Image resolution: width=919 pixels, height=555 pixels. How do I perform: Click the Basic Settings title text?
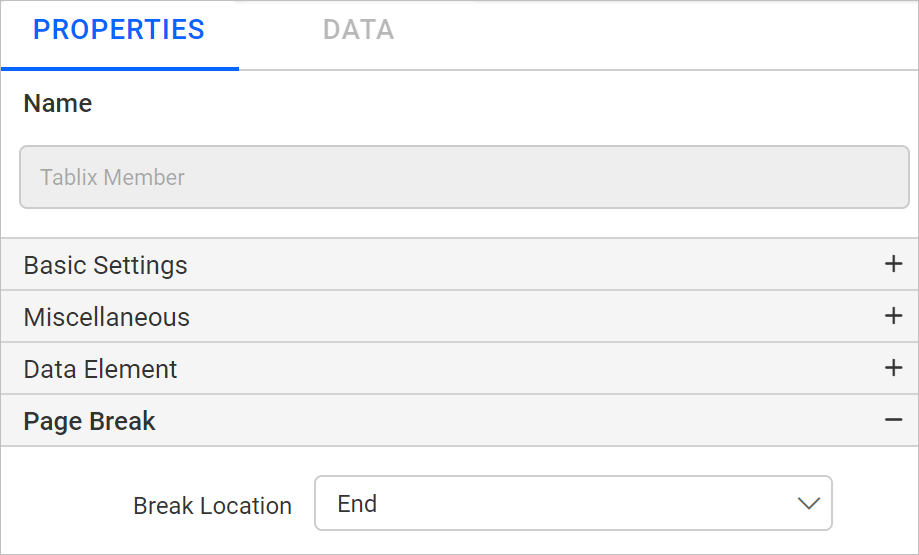105,265
